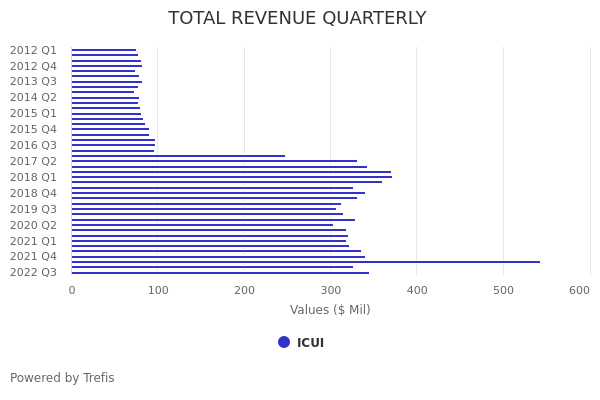The width and height of the screenshot is (600, 400).
Task: Click the Values ($ Mil) axis title
Action: coord(330,310)
